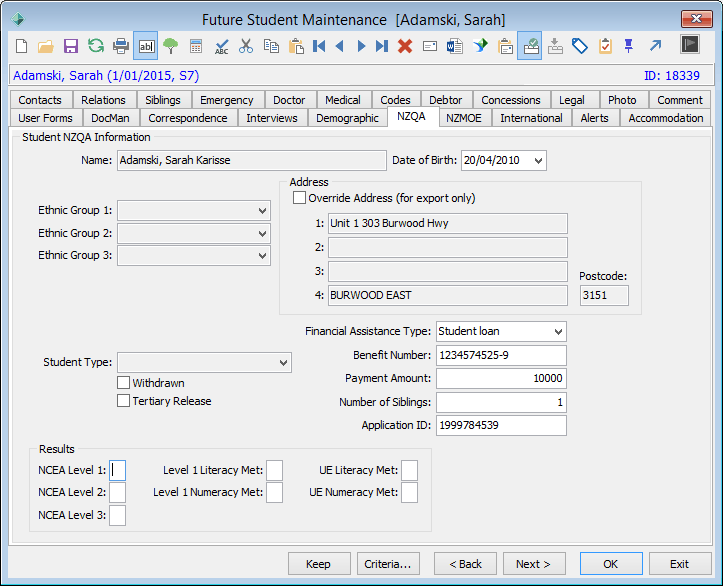
Task: Confirm with the OK button
Action: click(x=611, y=564)
